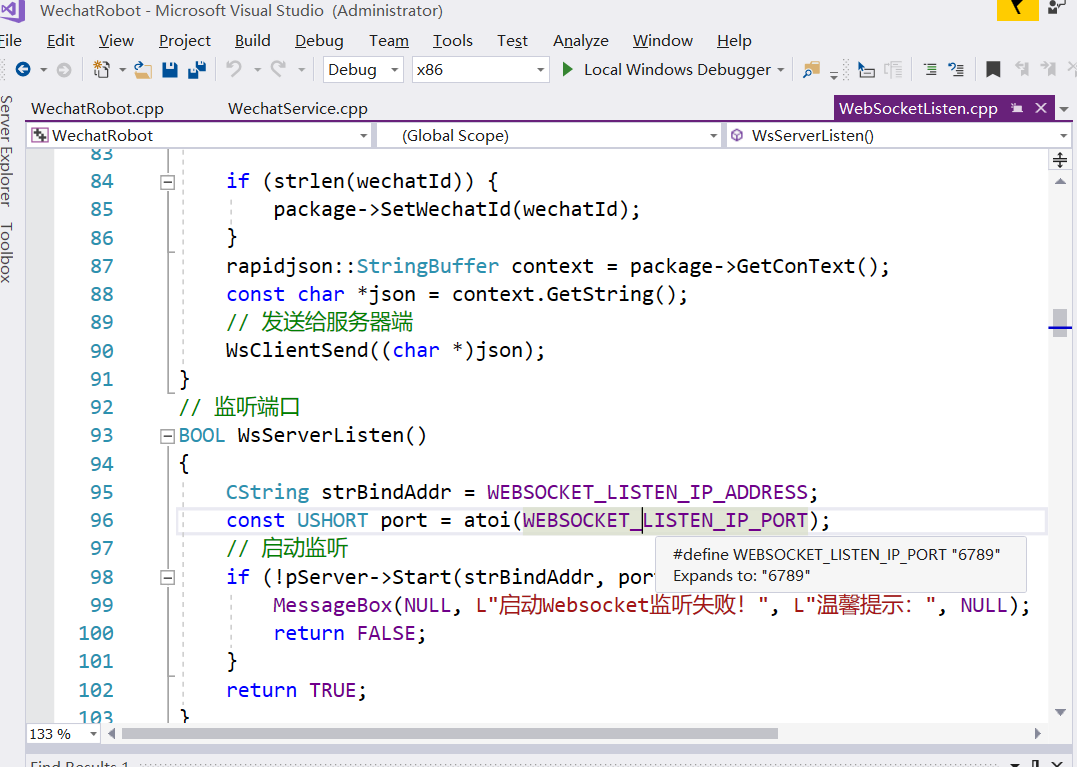This screenshot has width=1077, height=767.
Task: Click the greyed-out toolbar icon before the indent lines icon
Action: tap(894, 69)
